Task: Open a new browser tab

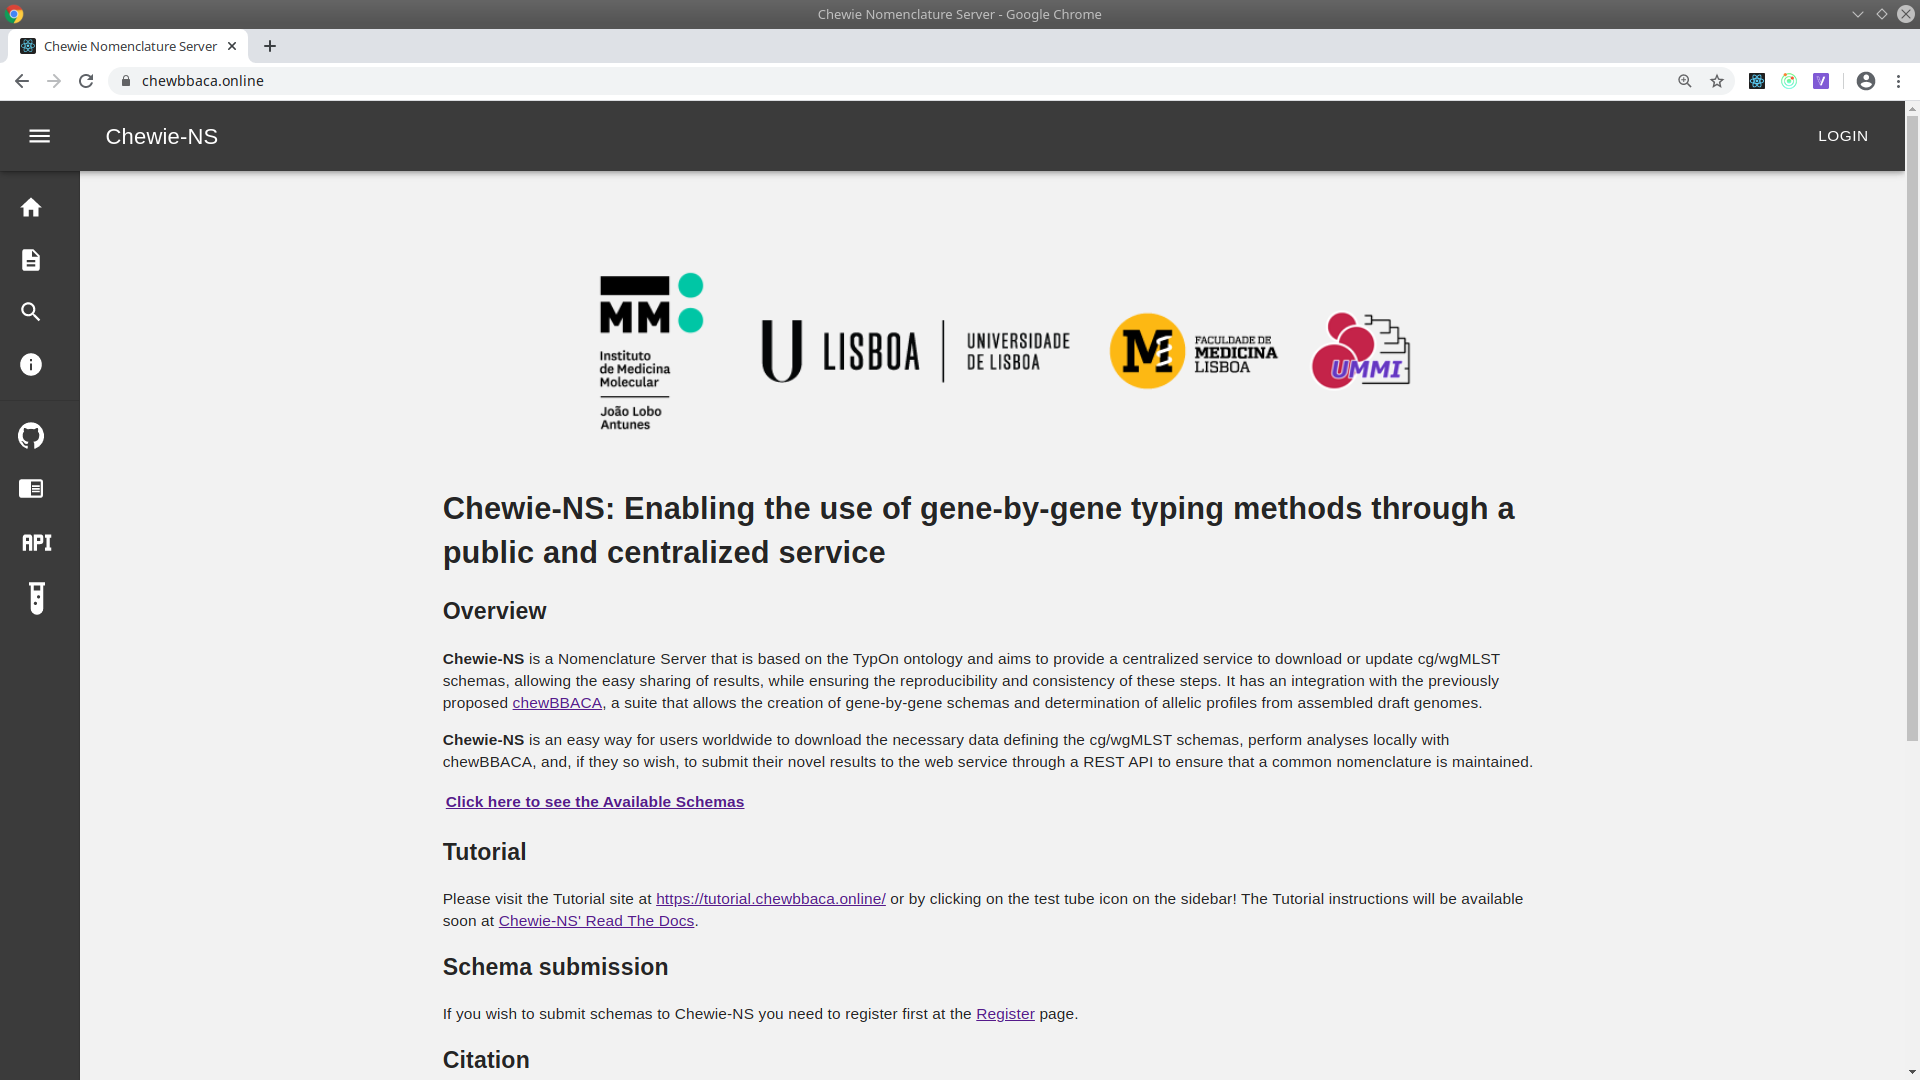Action: [270, 46]
